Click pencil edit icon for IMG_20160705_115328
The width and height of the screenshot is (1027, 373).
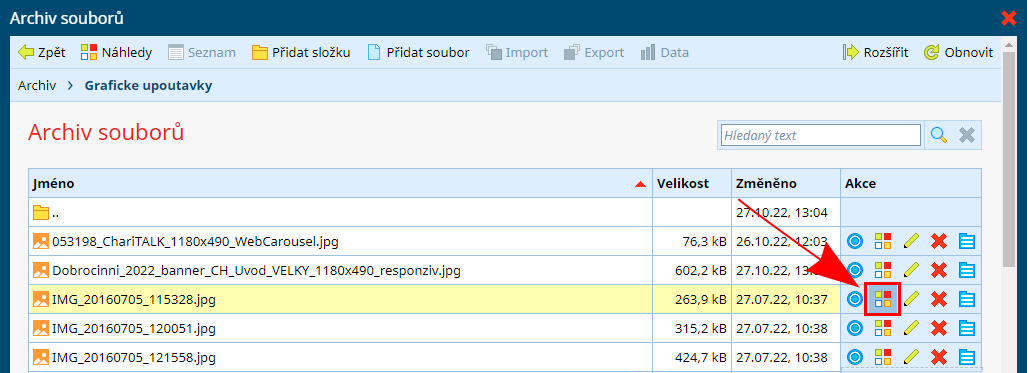click(x=910, y=300)
